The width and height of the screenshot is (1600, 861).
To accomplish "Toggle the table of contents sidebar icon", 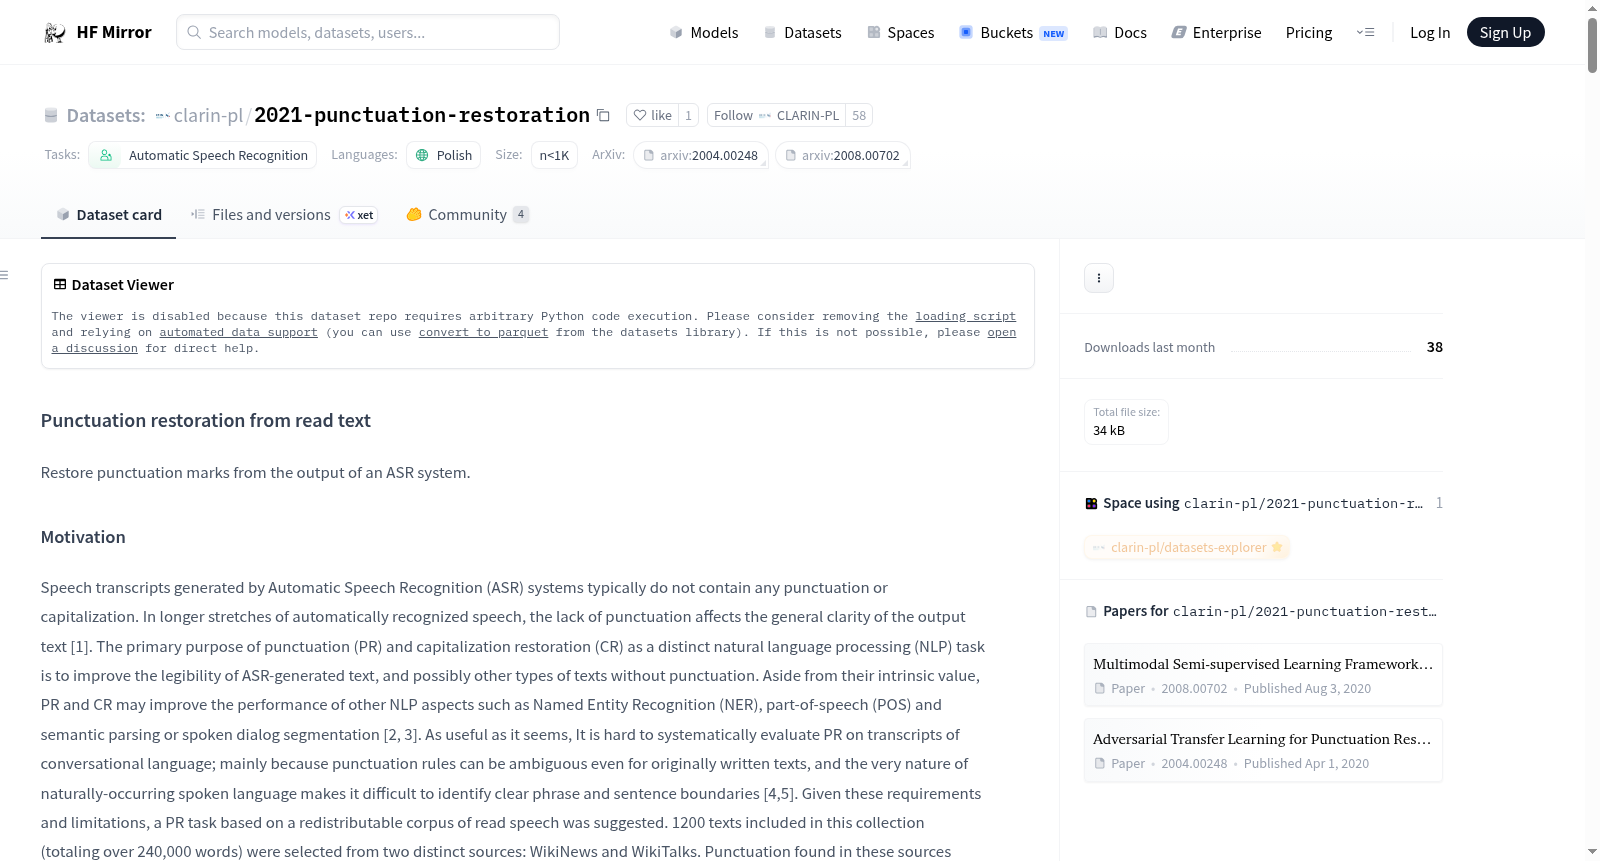I will click(4, 275).
